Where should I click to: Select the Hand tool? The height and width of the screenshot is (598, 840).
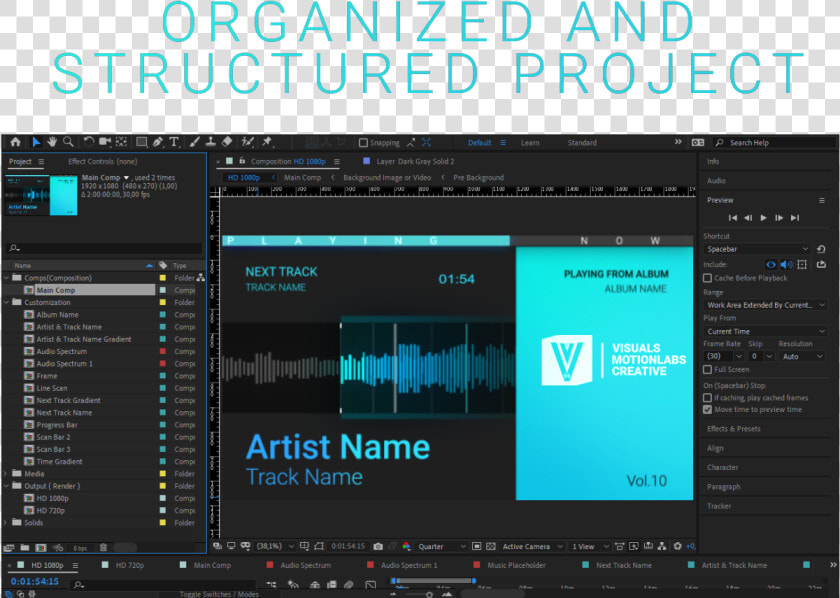click(x=52, y=142)
